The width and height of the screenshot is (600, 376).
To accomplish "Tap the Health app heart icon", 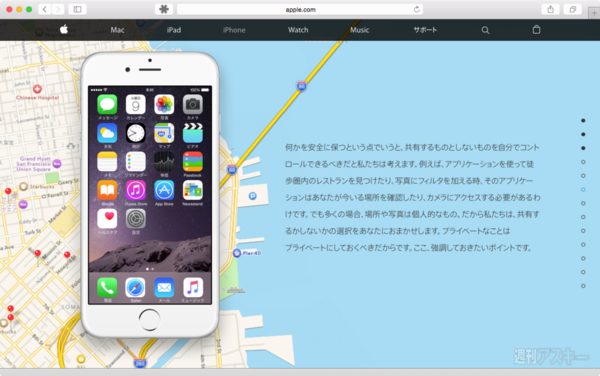I will pos(107,219).
